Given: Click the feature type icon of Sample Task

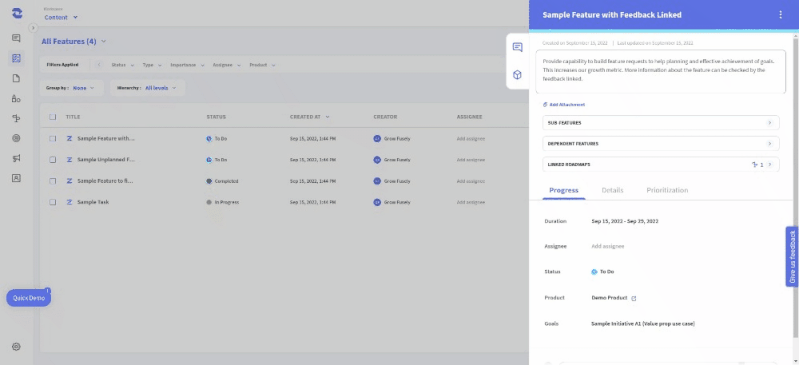Looking at the screenshot, I should (x=69, y=202).
